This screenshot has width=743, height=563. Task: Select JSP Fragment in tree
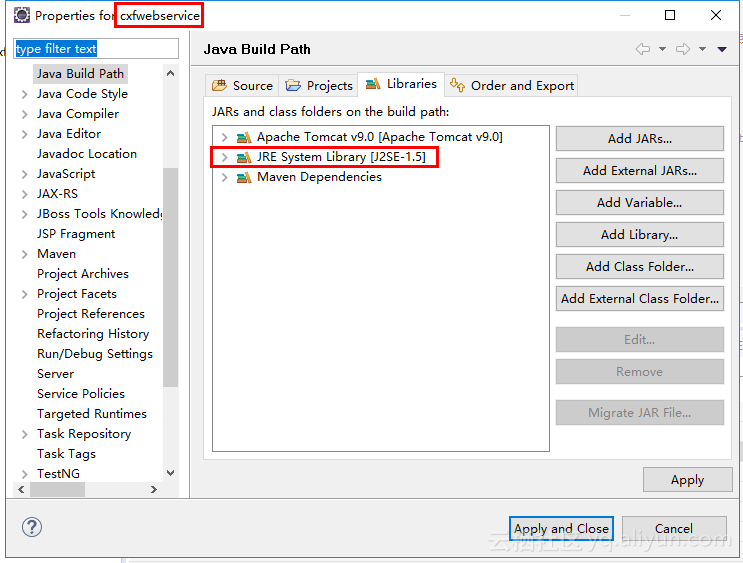click(76, 234)
